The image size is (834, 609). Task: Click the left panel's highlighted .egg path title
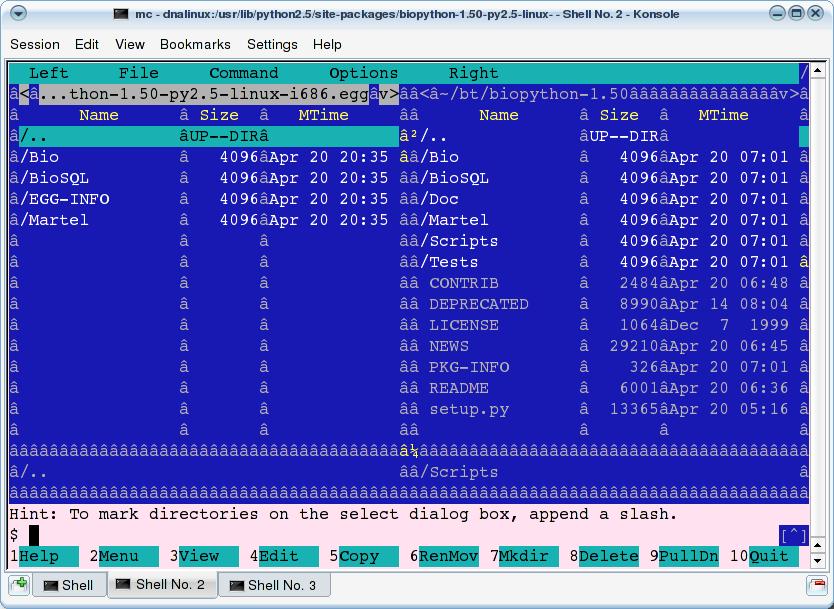tap(204, 94)
